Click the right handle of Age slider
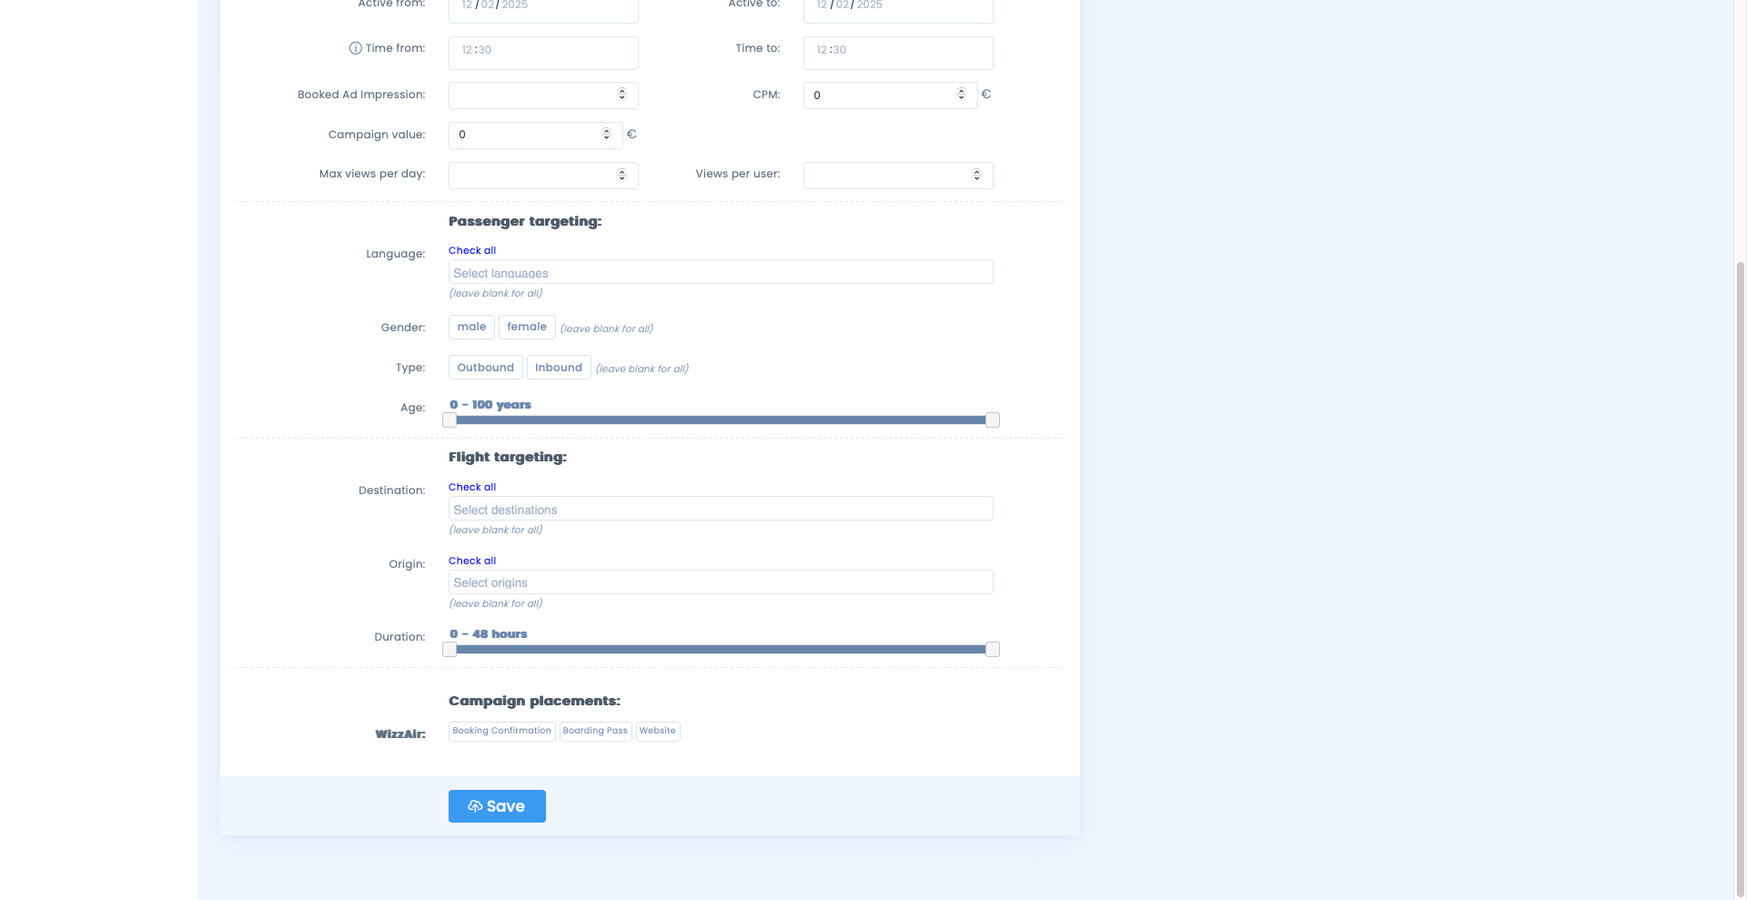 pos(992,420)
